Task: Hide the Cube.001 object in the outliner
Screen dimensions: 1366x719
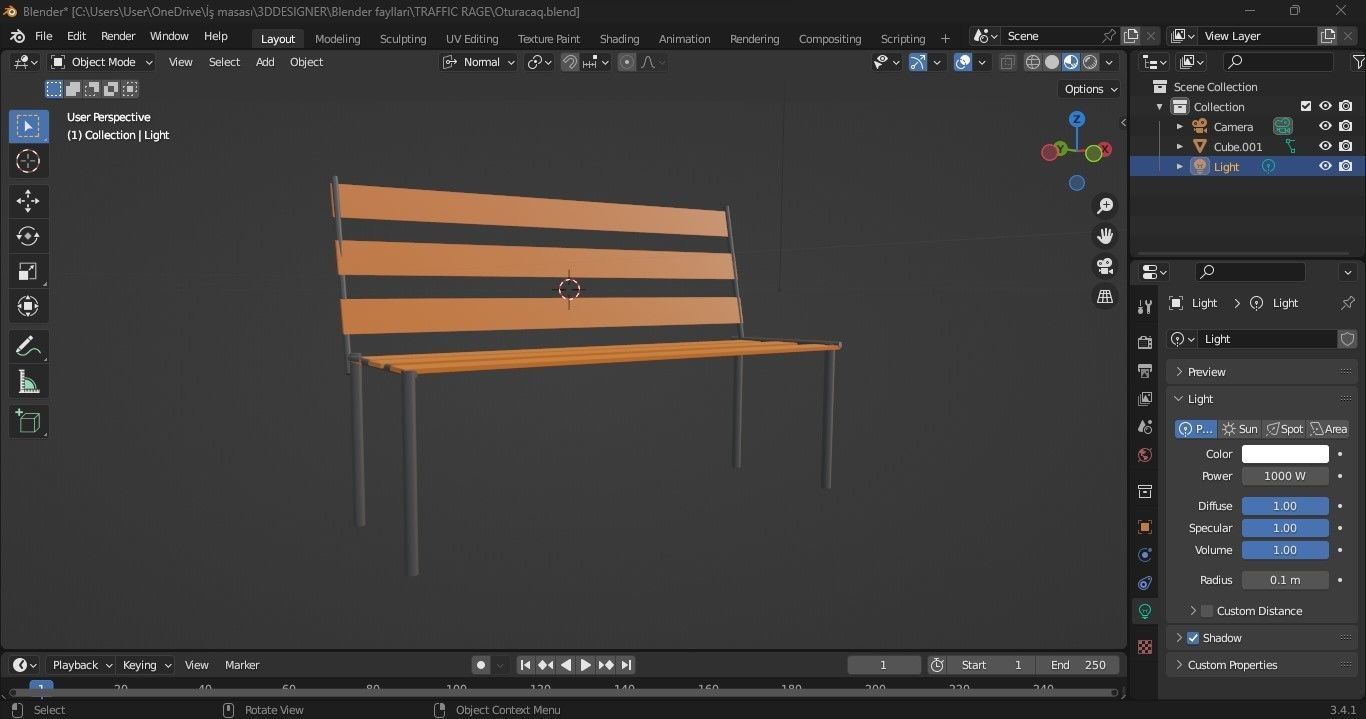Action: click(1326, 146)
